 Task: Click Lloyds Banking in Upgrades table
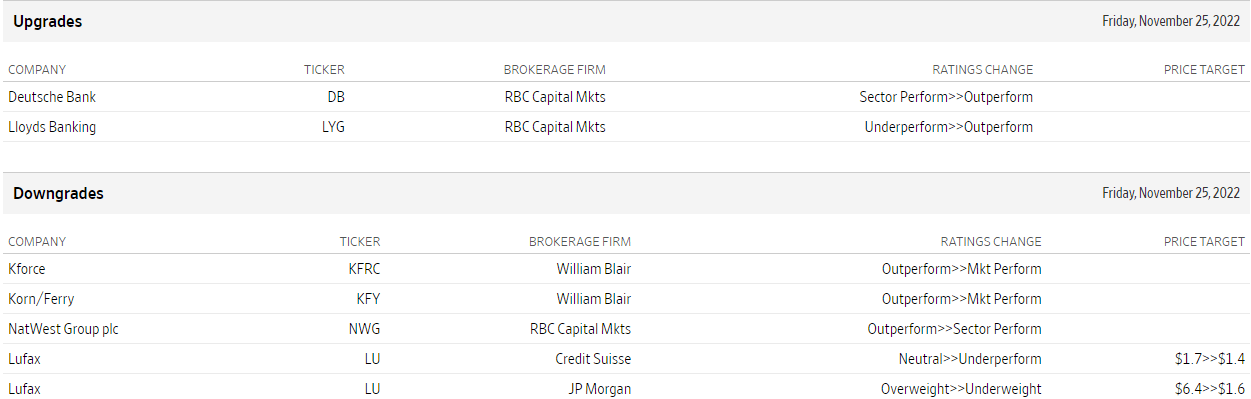pos(52,127)
